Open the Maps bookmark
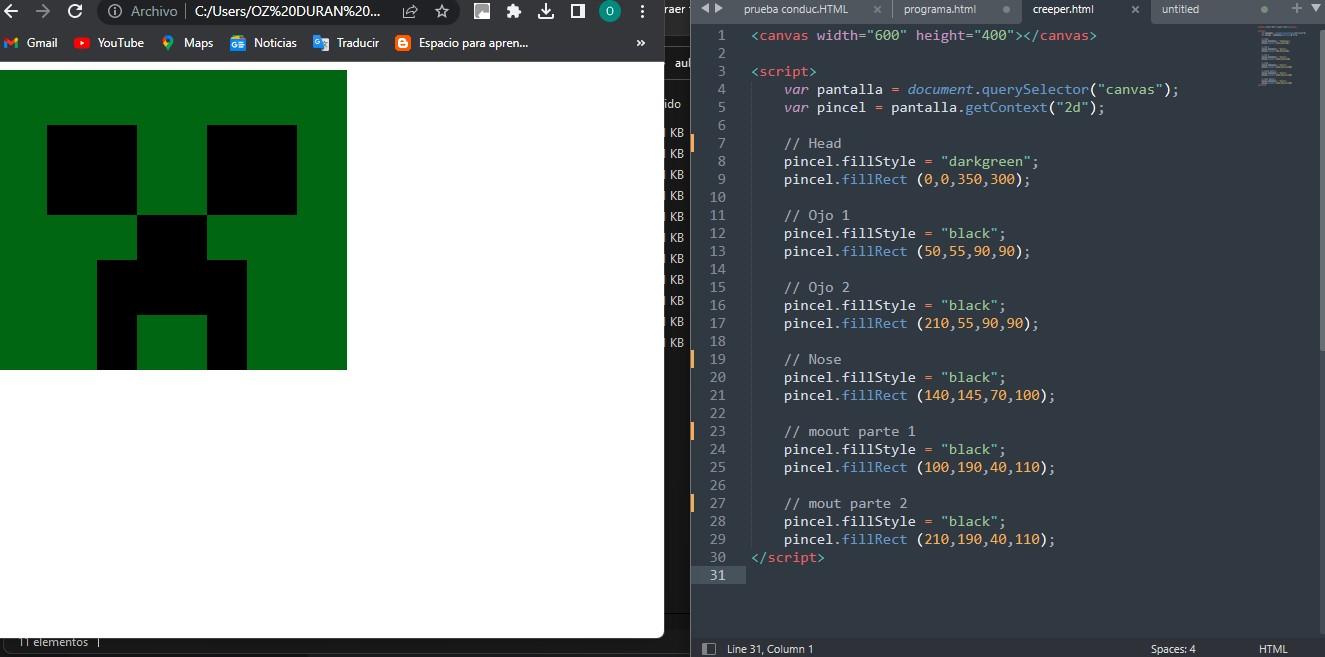This screenshot has height=657, width=1325. coord(187,43)
